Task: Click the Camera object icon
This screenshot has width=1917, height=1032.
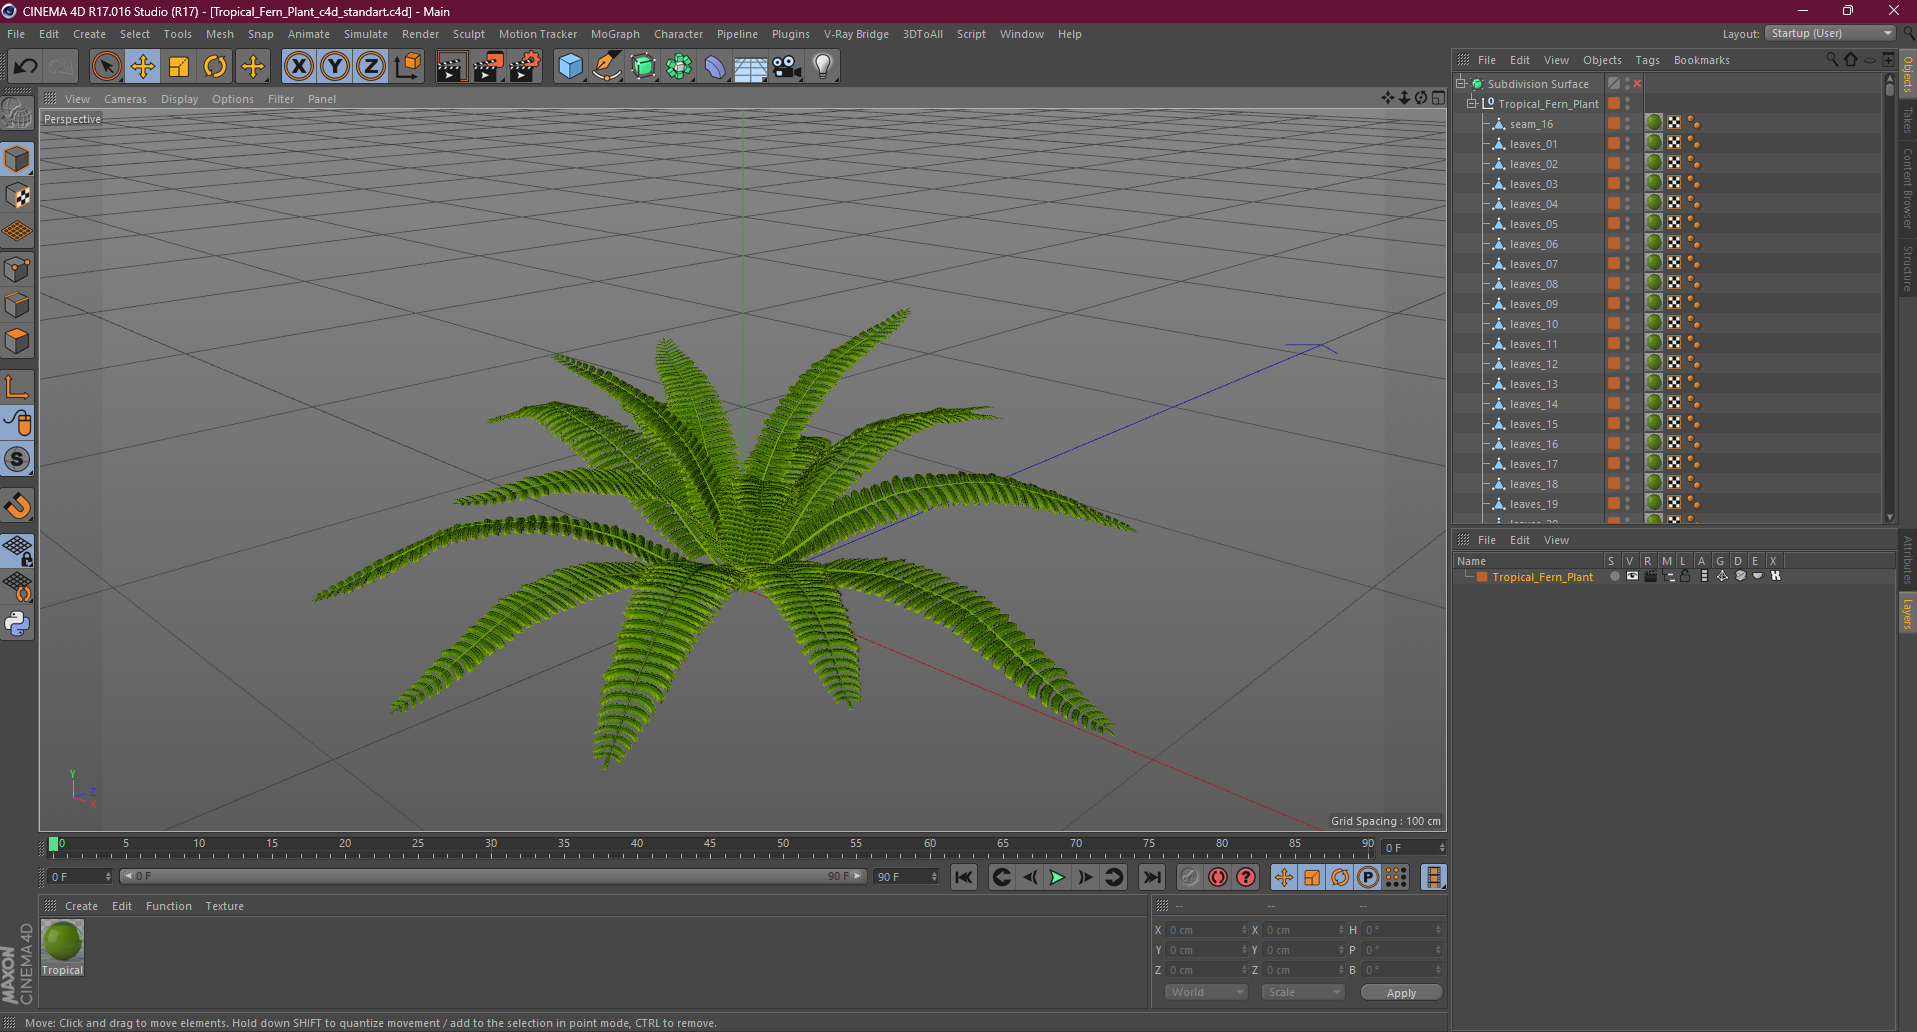Action: pos(787,67)
